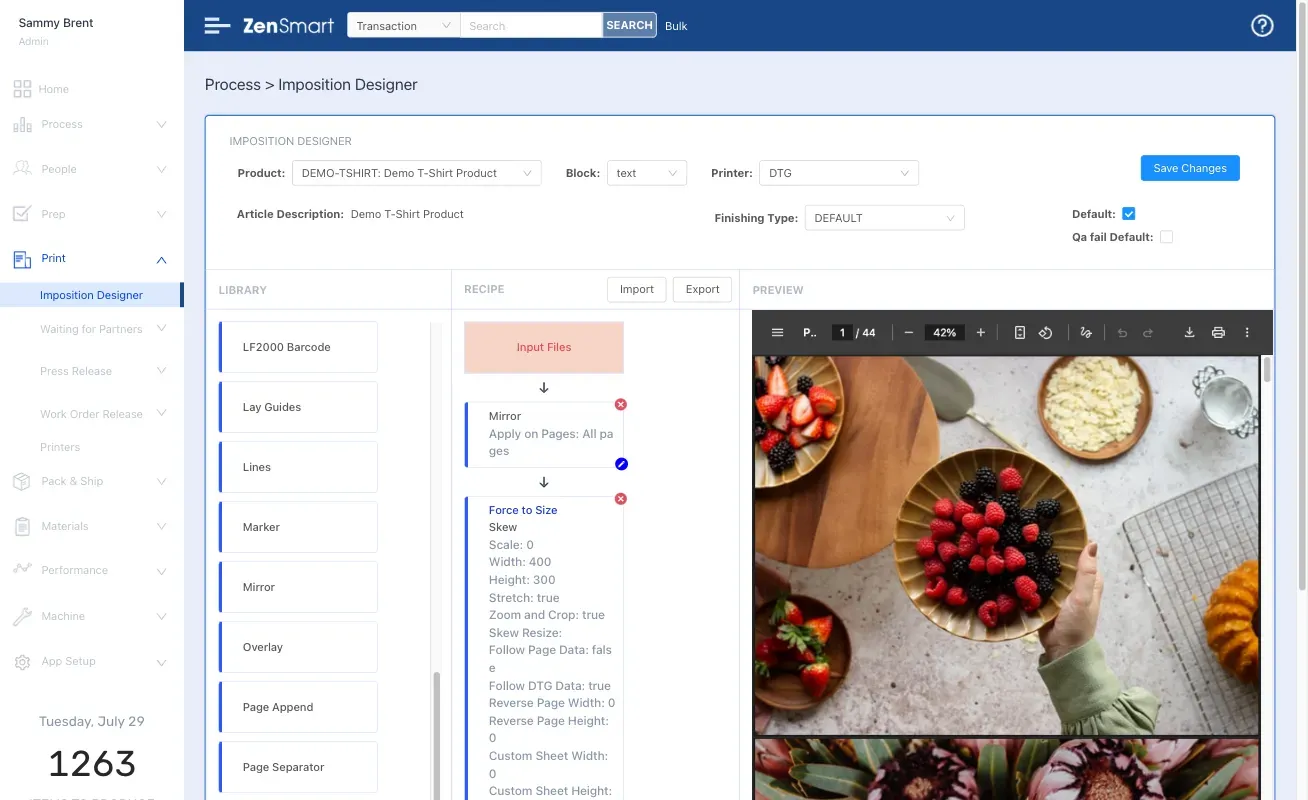Image resolution: width=1308 pixels, height=800 pixels.
Task: Click the Library panel scrollbar thumb
Action: pyautogui.click(x=436, y=735)
